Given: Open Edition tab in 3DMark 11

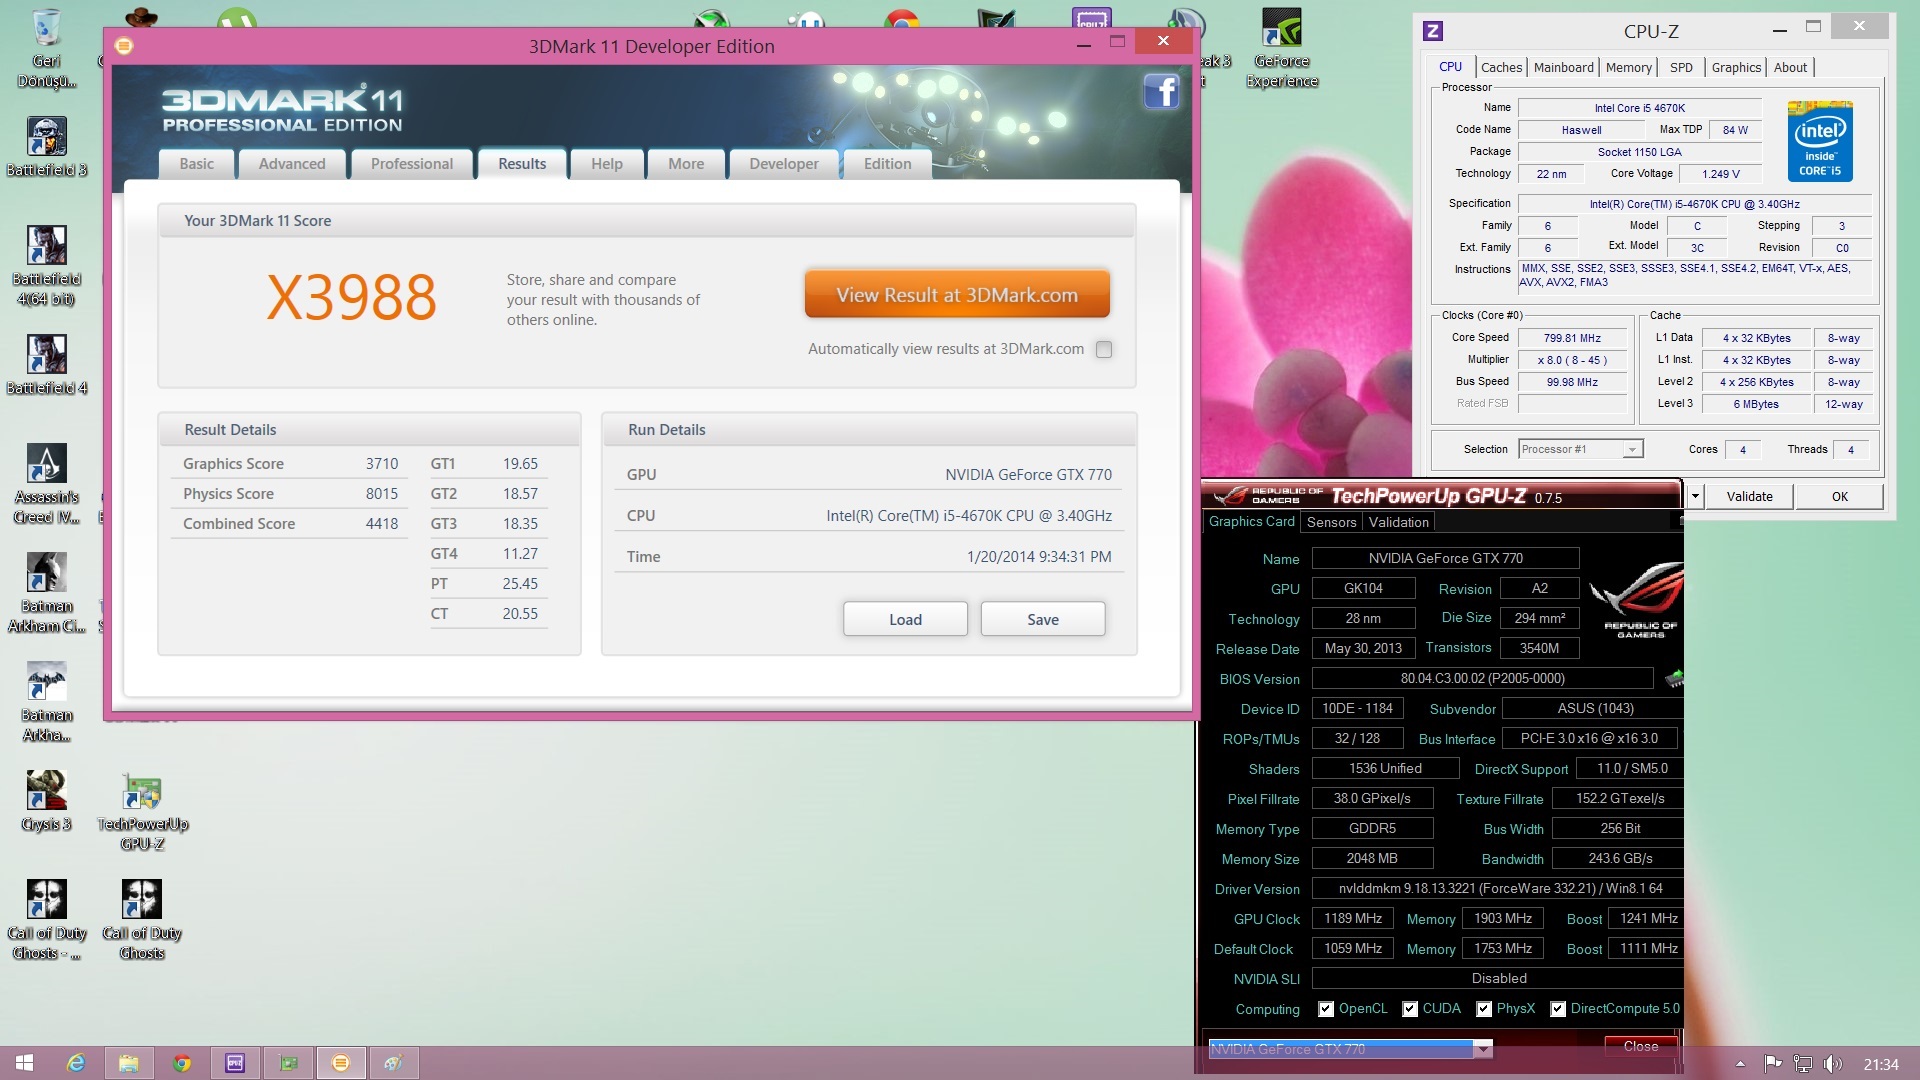Looking at the screenshot, I should point(888,164).
